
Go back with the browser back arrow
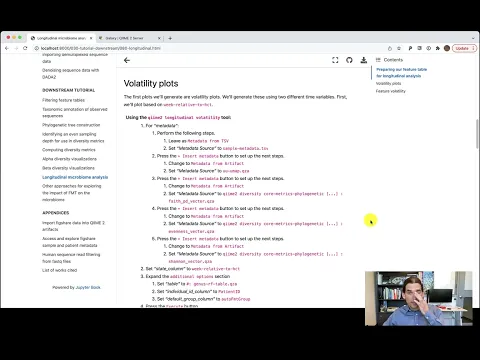[7, 48]
